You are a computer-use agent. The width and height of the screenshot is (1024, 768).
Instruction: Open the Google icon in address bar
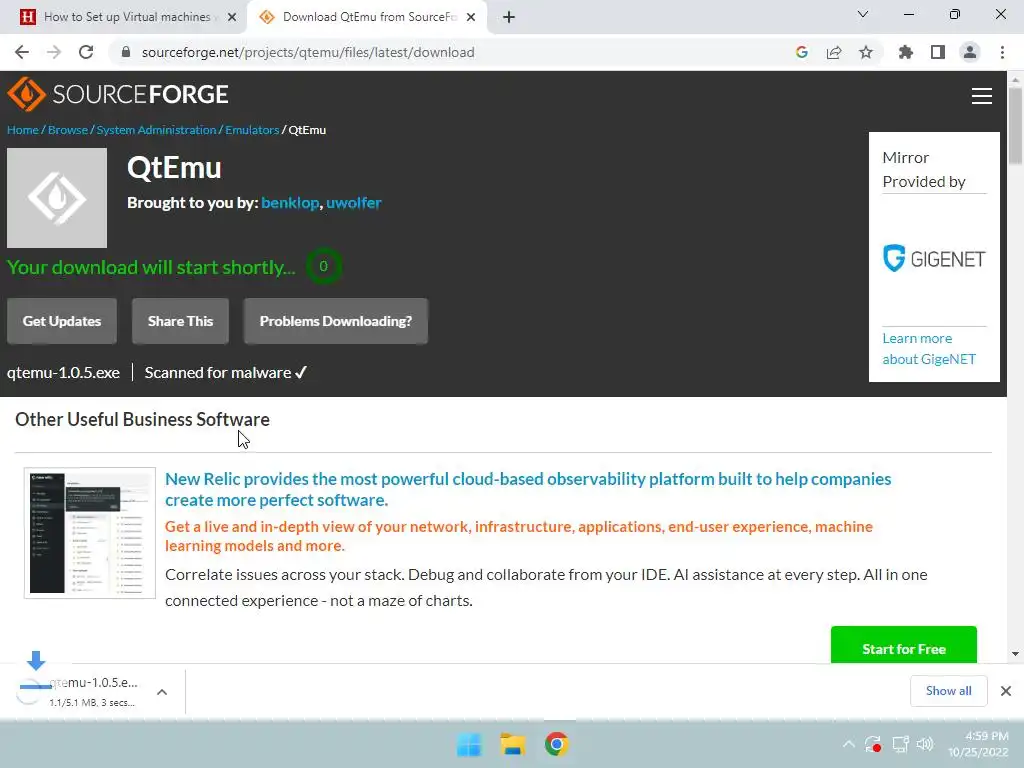(802, 52)
